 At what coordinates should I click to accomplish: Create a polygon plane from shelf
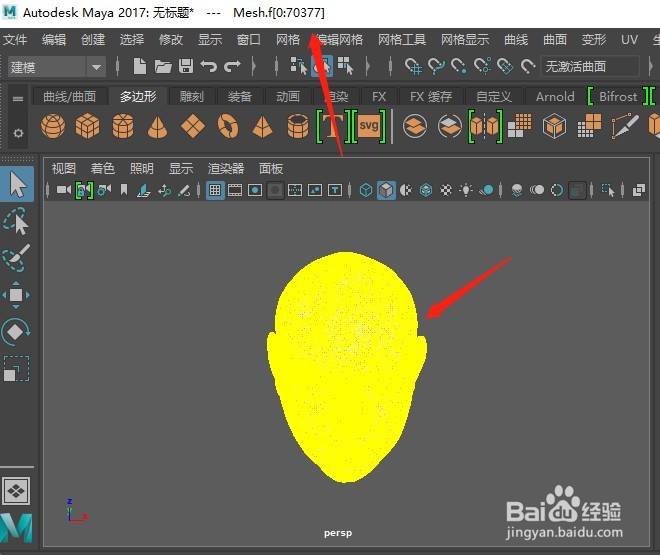pyautogui.click(x=193, y=126)
